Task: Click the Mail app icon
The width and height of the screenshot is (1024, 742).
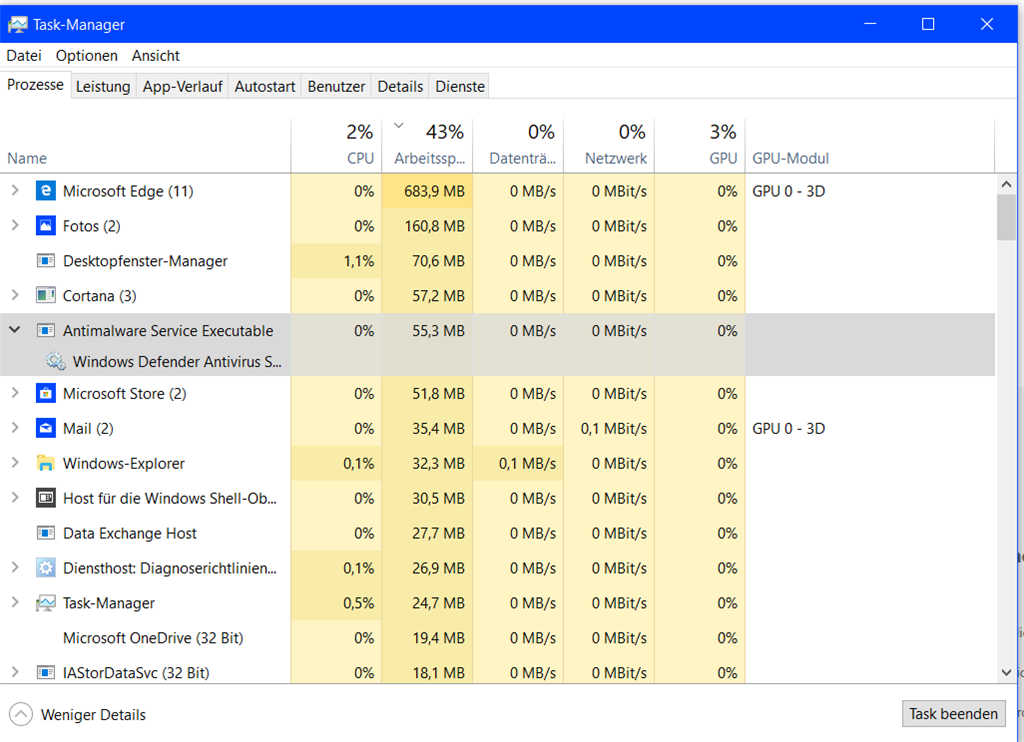Action: coord(45,428)
